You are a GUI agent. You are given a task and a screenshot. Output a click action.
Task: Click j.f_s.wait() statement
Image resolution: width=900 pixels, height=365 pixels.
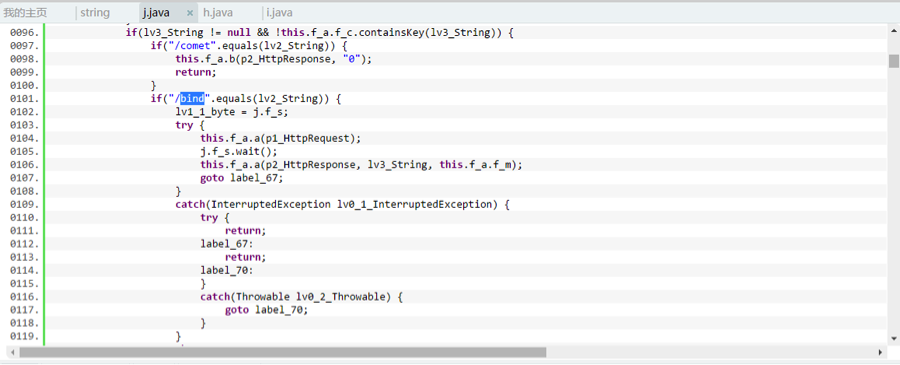(x=239, y=152)
